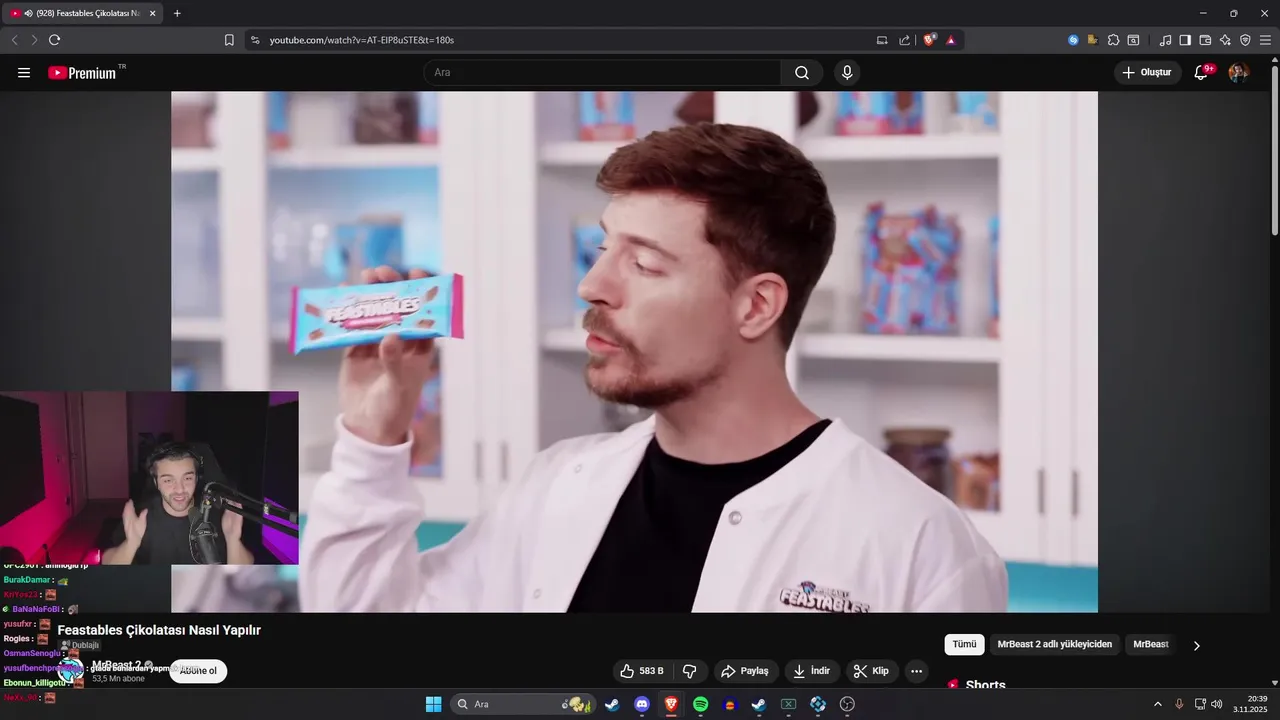The height and width of the screenshot is (720, 1280).
Task: Open the browser main hamburger menu
Action: click(x=1265, y=40)
